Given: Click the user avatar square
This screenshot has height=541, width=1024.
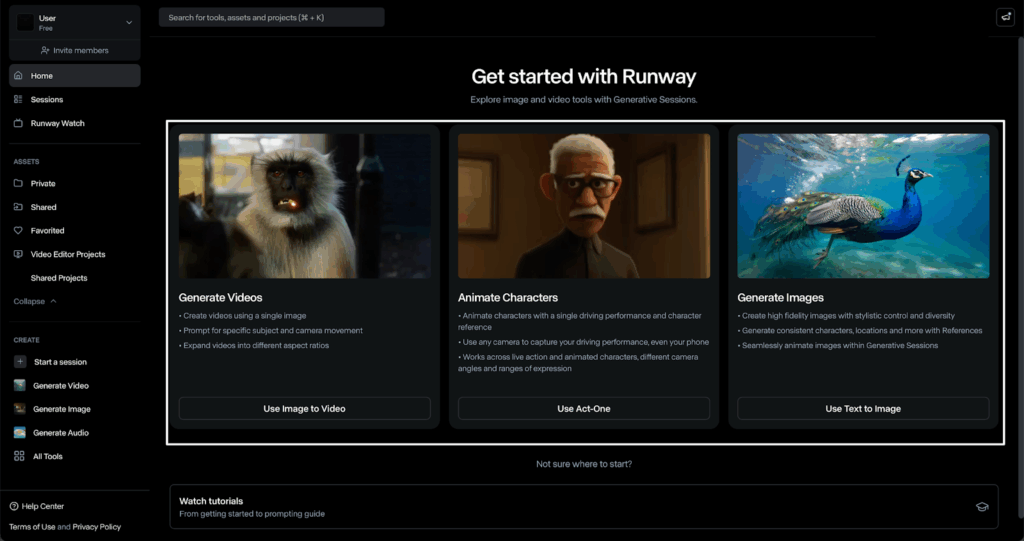Looking at the screenshot, I should point(25,22).
